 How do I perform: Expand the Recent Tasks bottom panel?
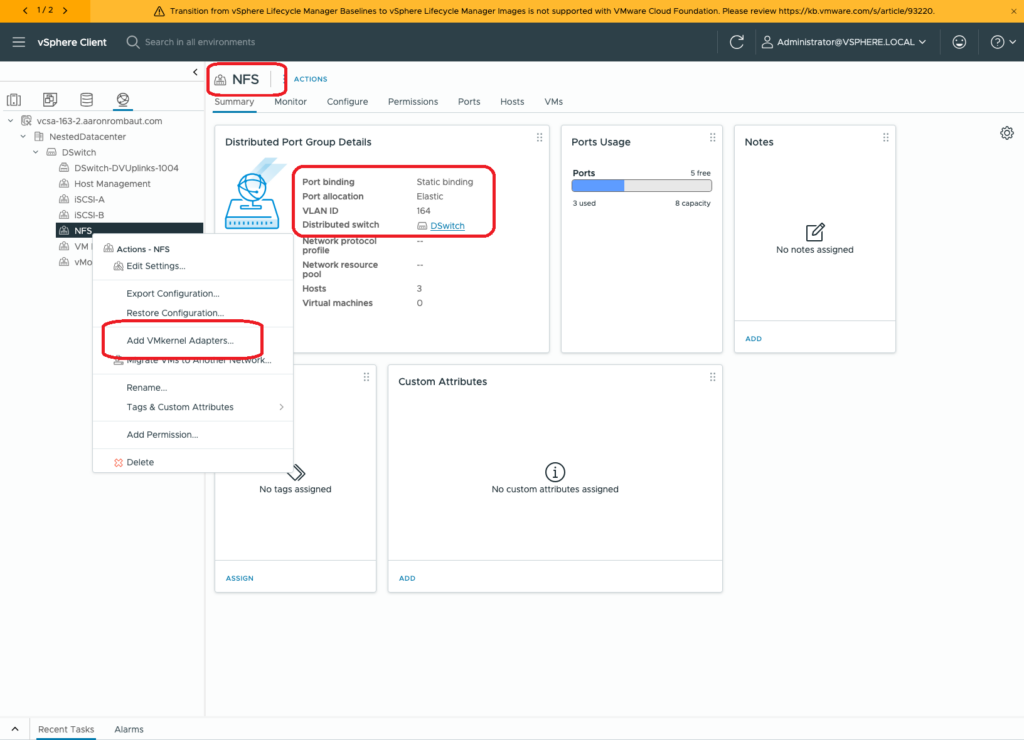tap(14, 729)
